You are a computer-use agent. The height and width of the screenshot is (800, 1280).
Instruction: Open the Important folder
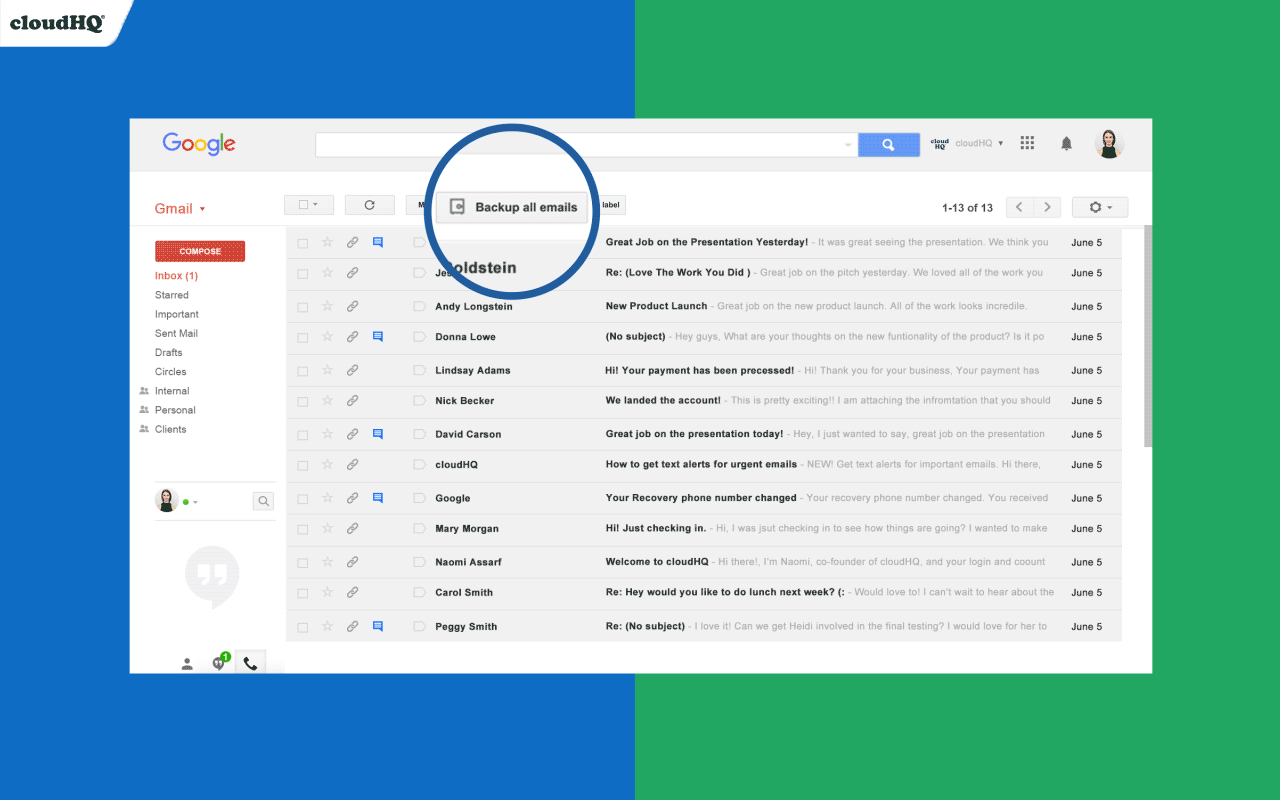(177, 314)
